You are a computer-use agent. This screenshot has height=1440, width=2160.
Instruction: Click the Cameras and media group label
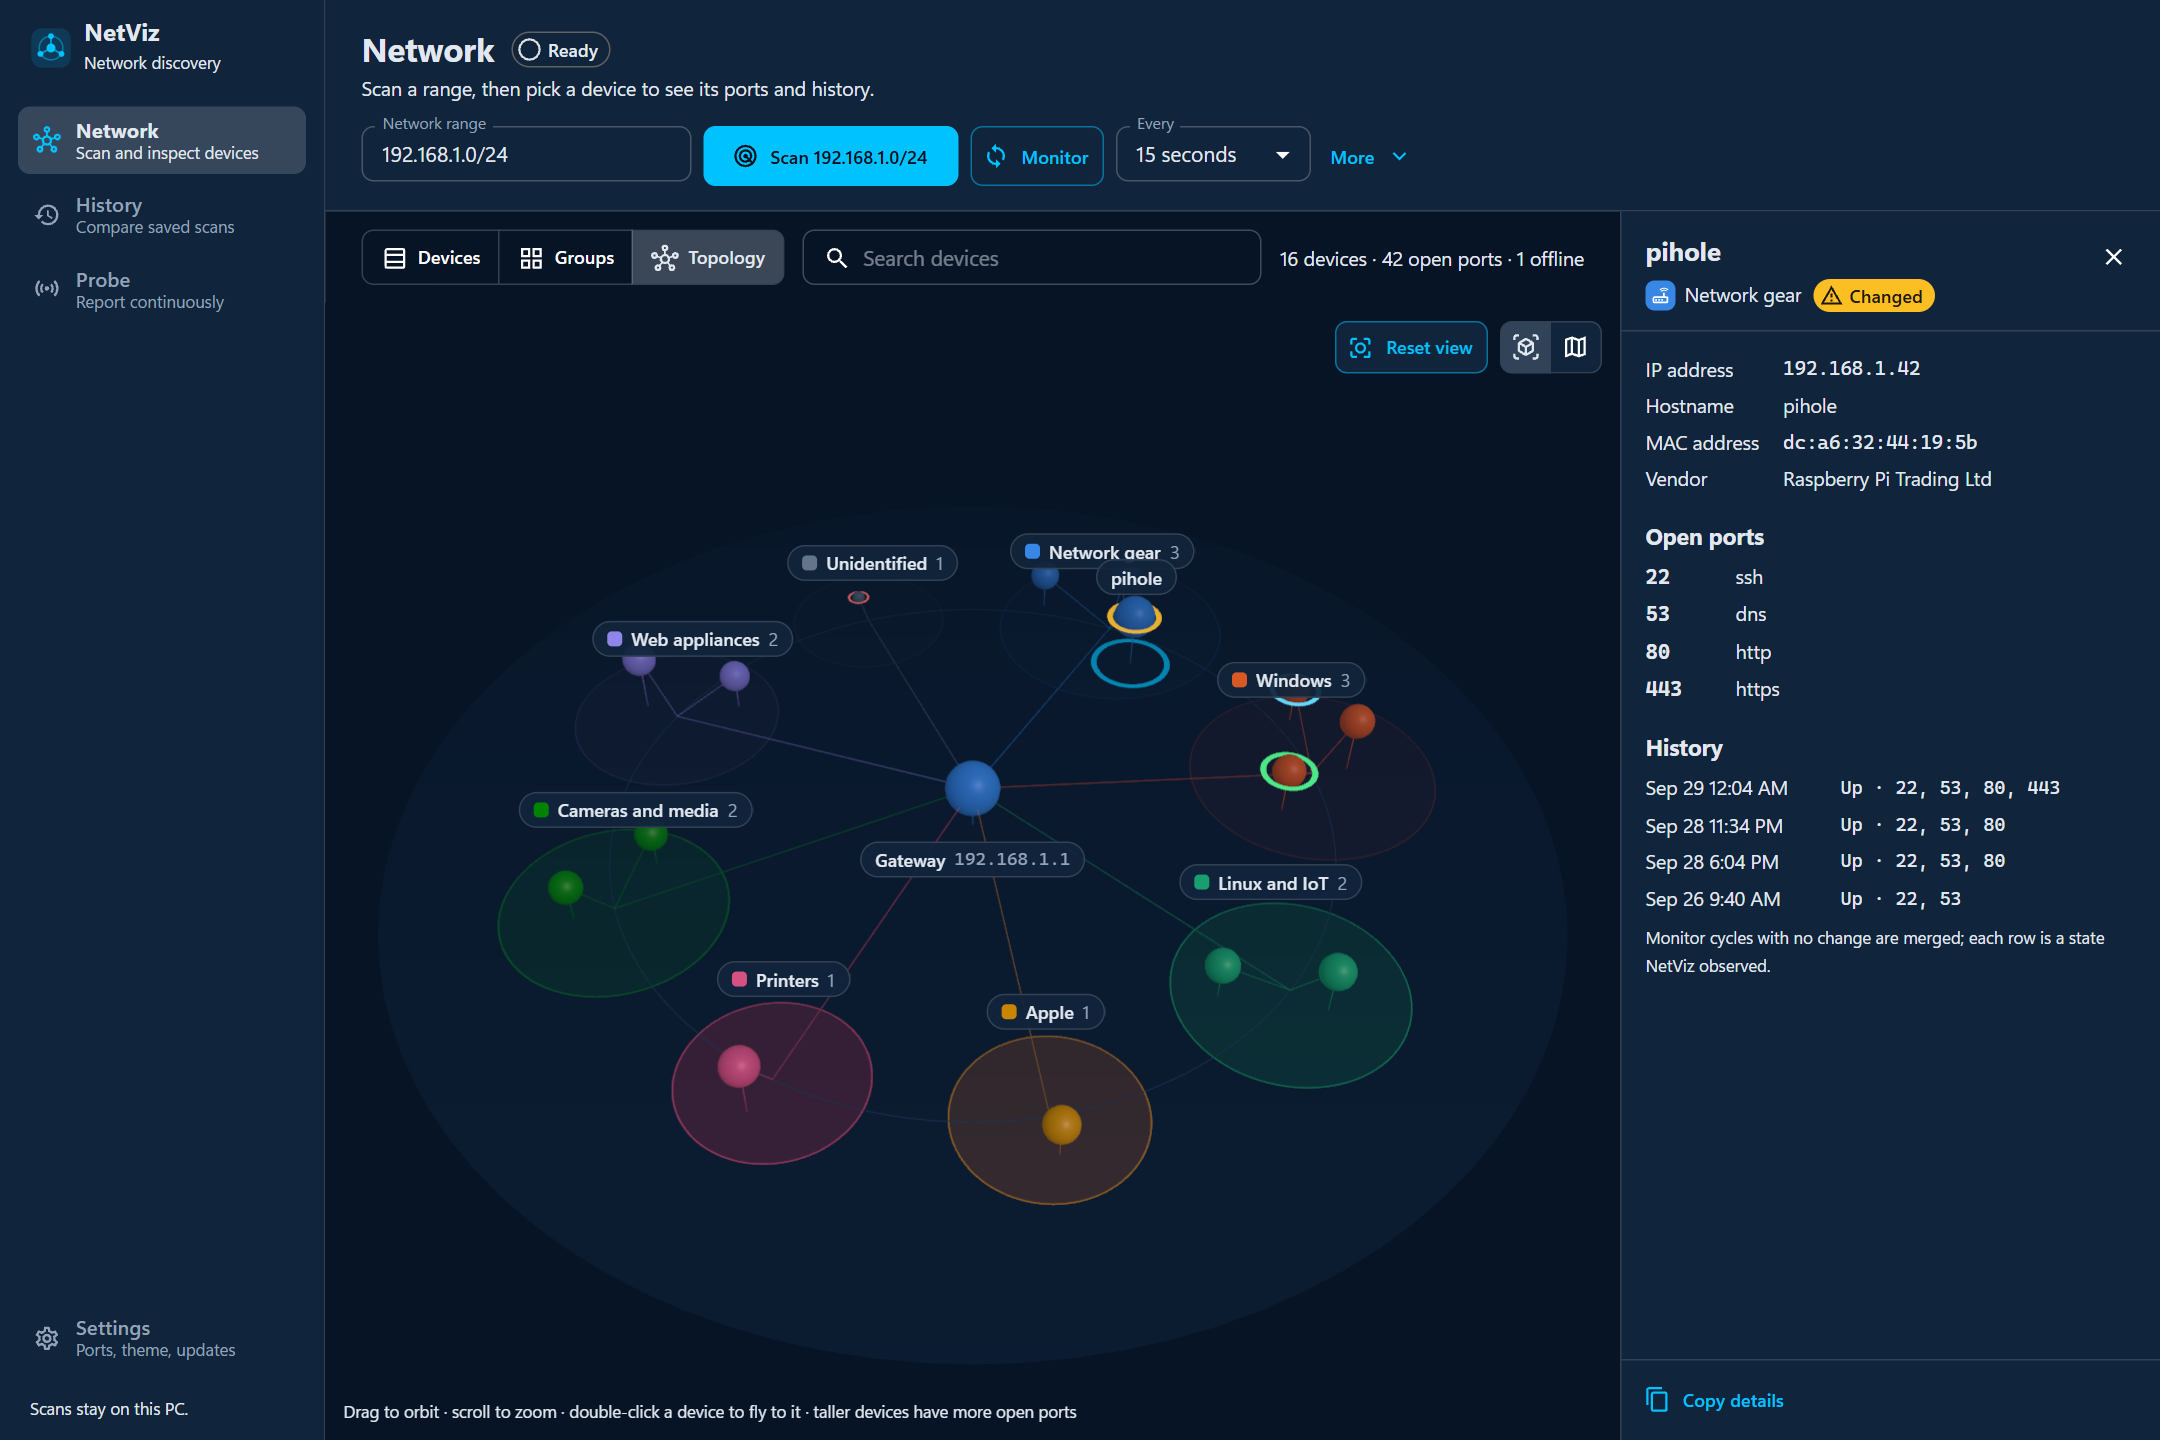coord(635,811)
